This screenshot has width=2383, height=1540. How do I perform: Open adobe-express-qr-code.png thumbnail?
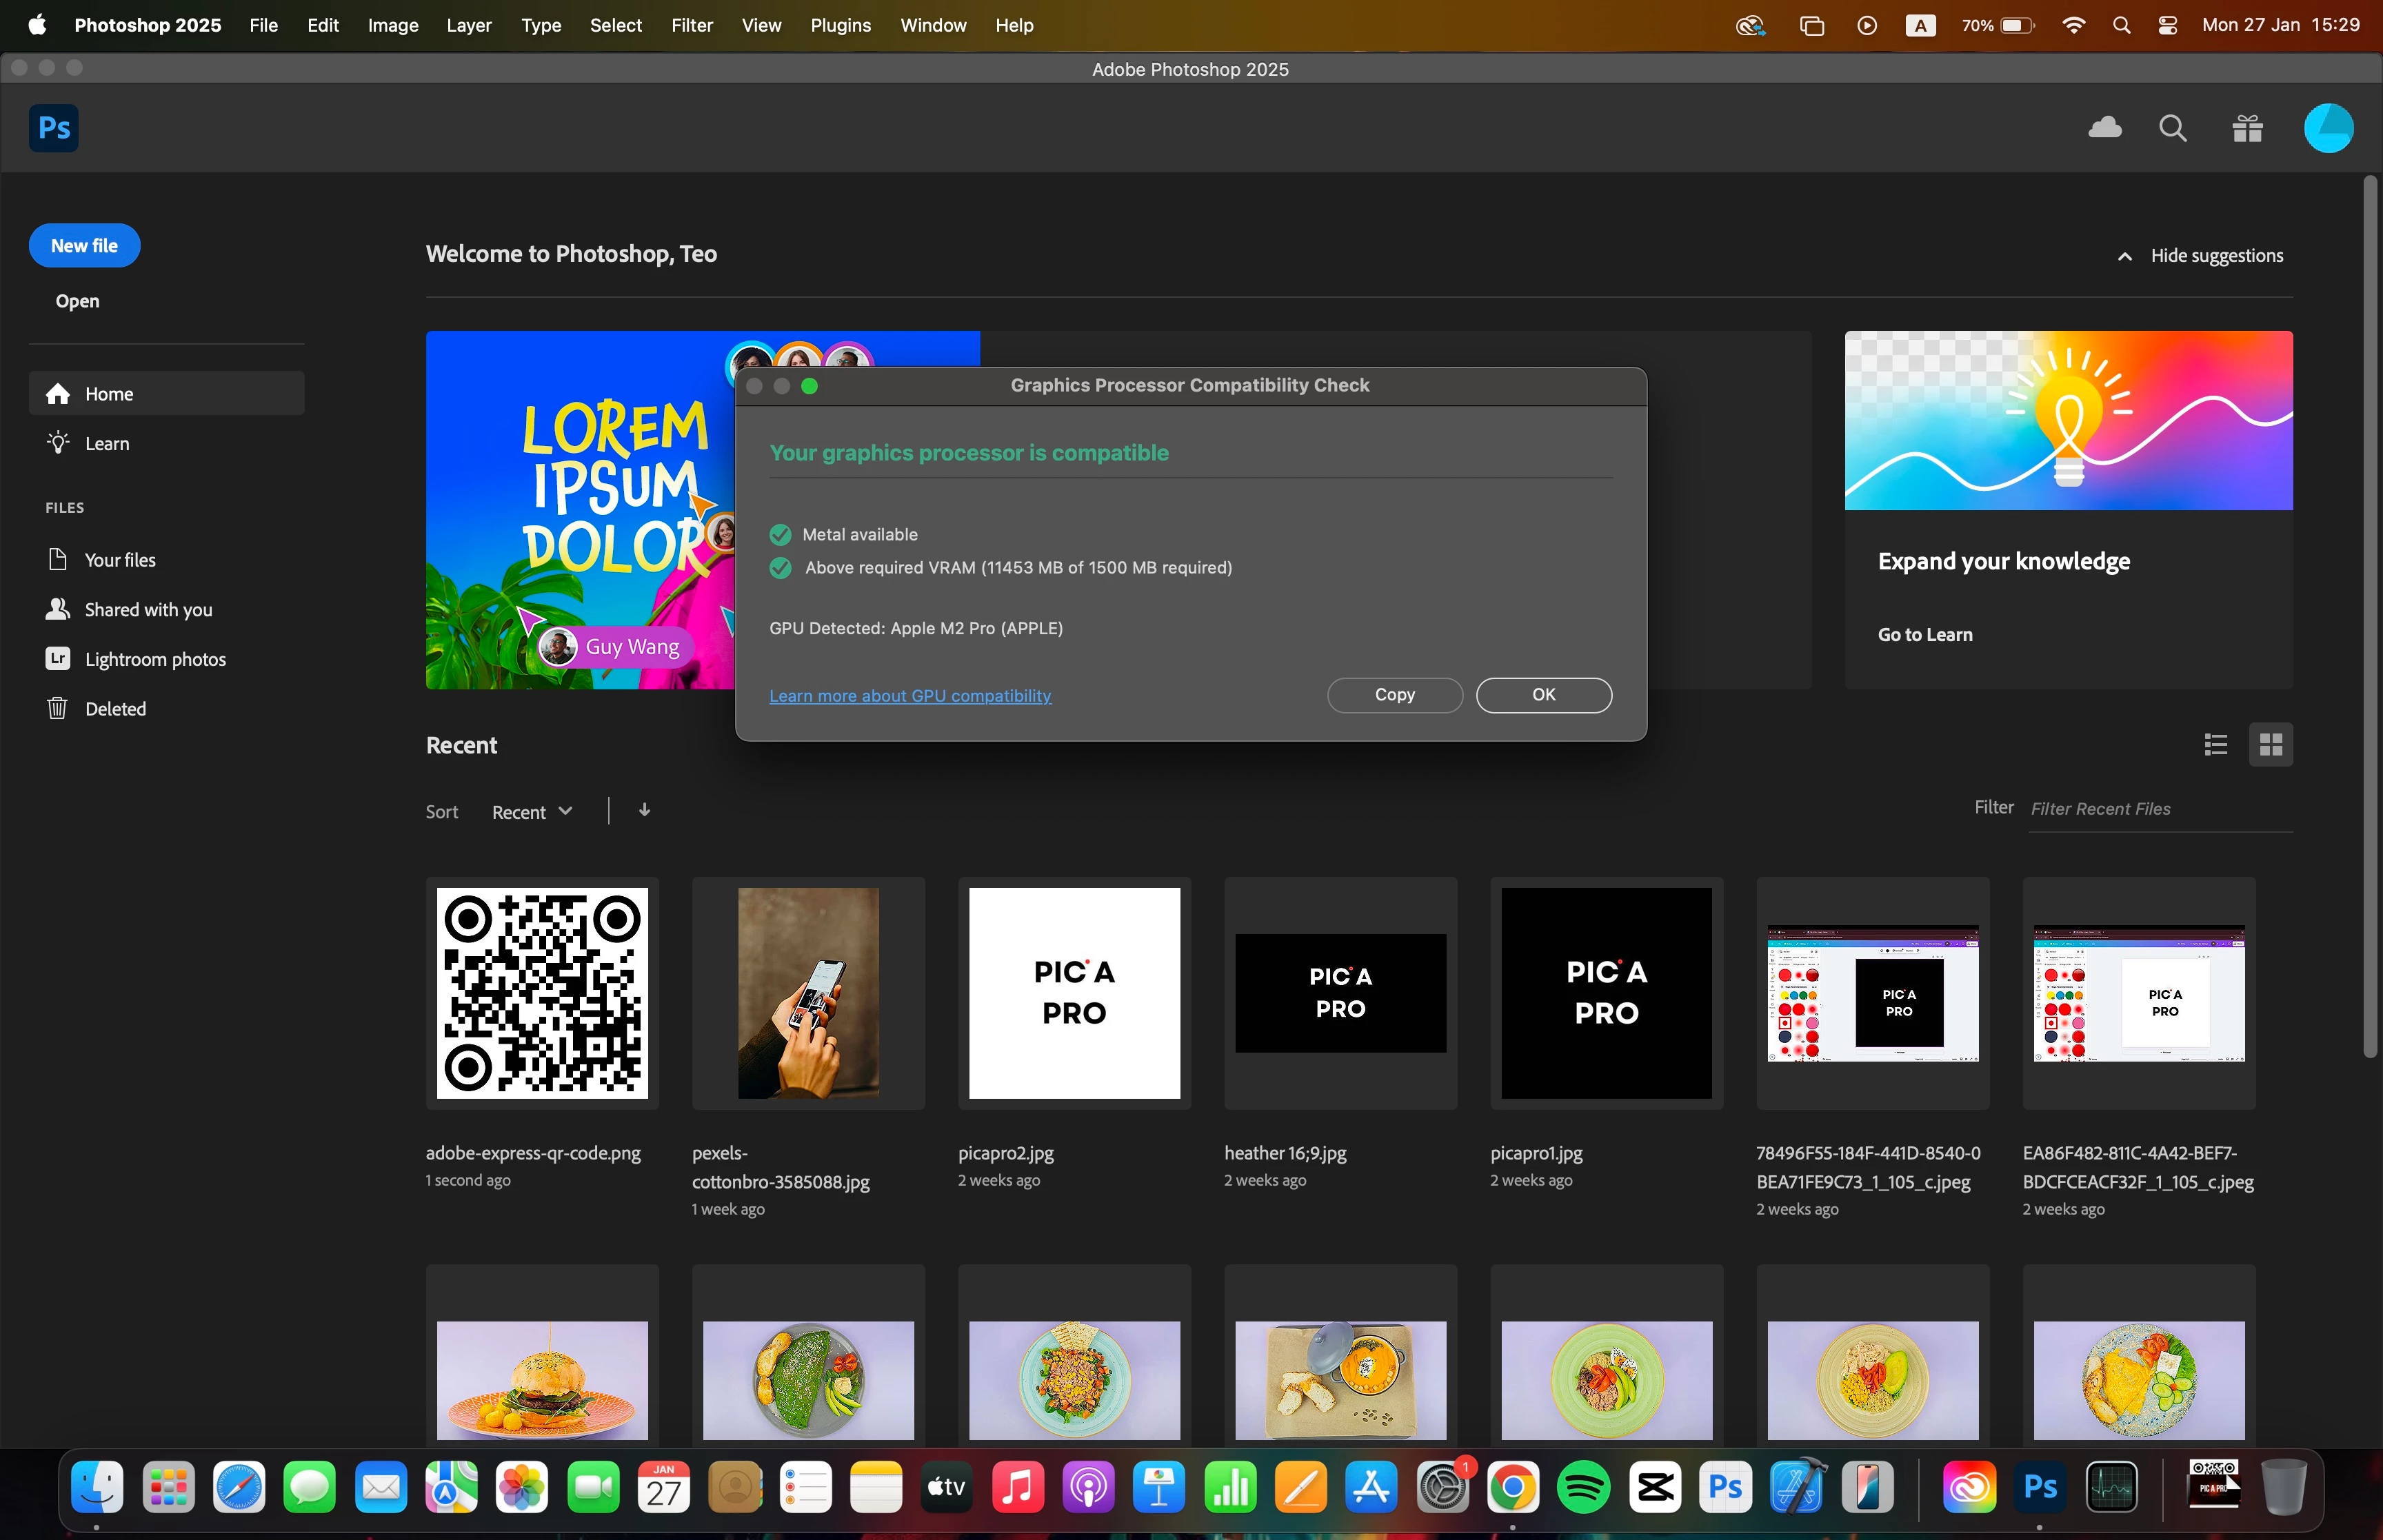tap(542, 992)
